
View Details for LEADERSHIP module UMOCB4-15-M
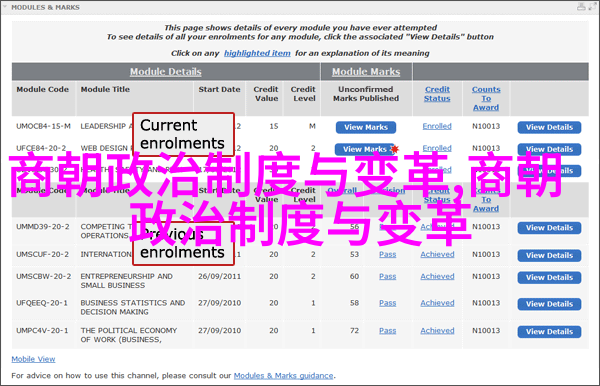pos(549,127)
